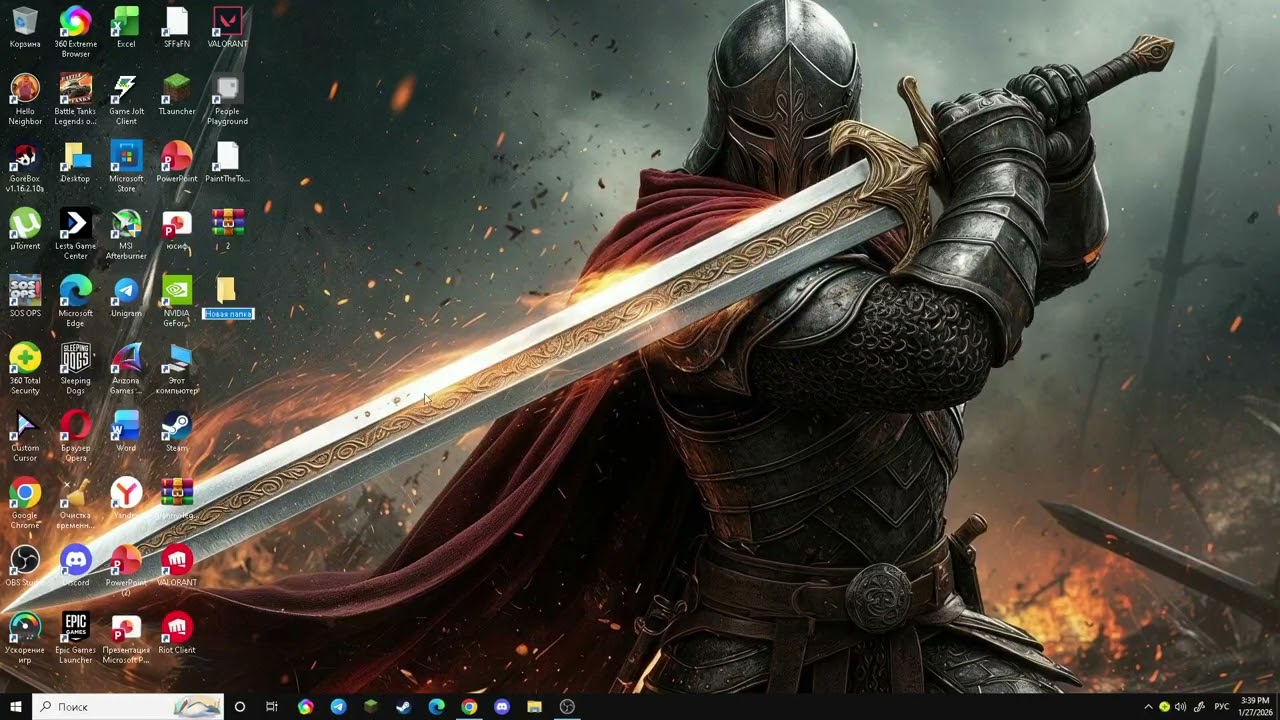Open Cortana circle button on taskbar
Screen dimensions: 1280x720
point(239,706)
